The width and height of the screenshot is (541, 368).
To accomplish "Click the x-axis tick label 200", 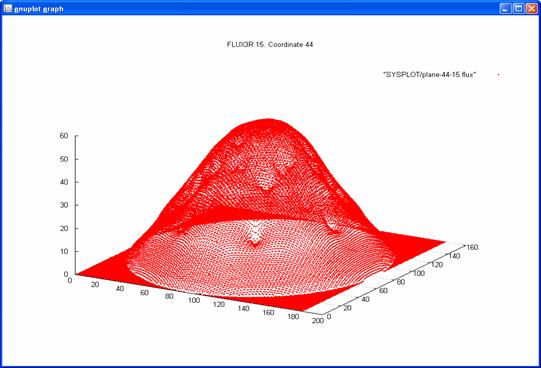I will 318,320.
